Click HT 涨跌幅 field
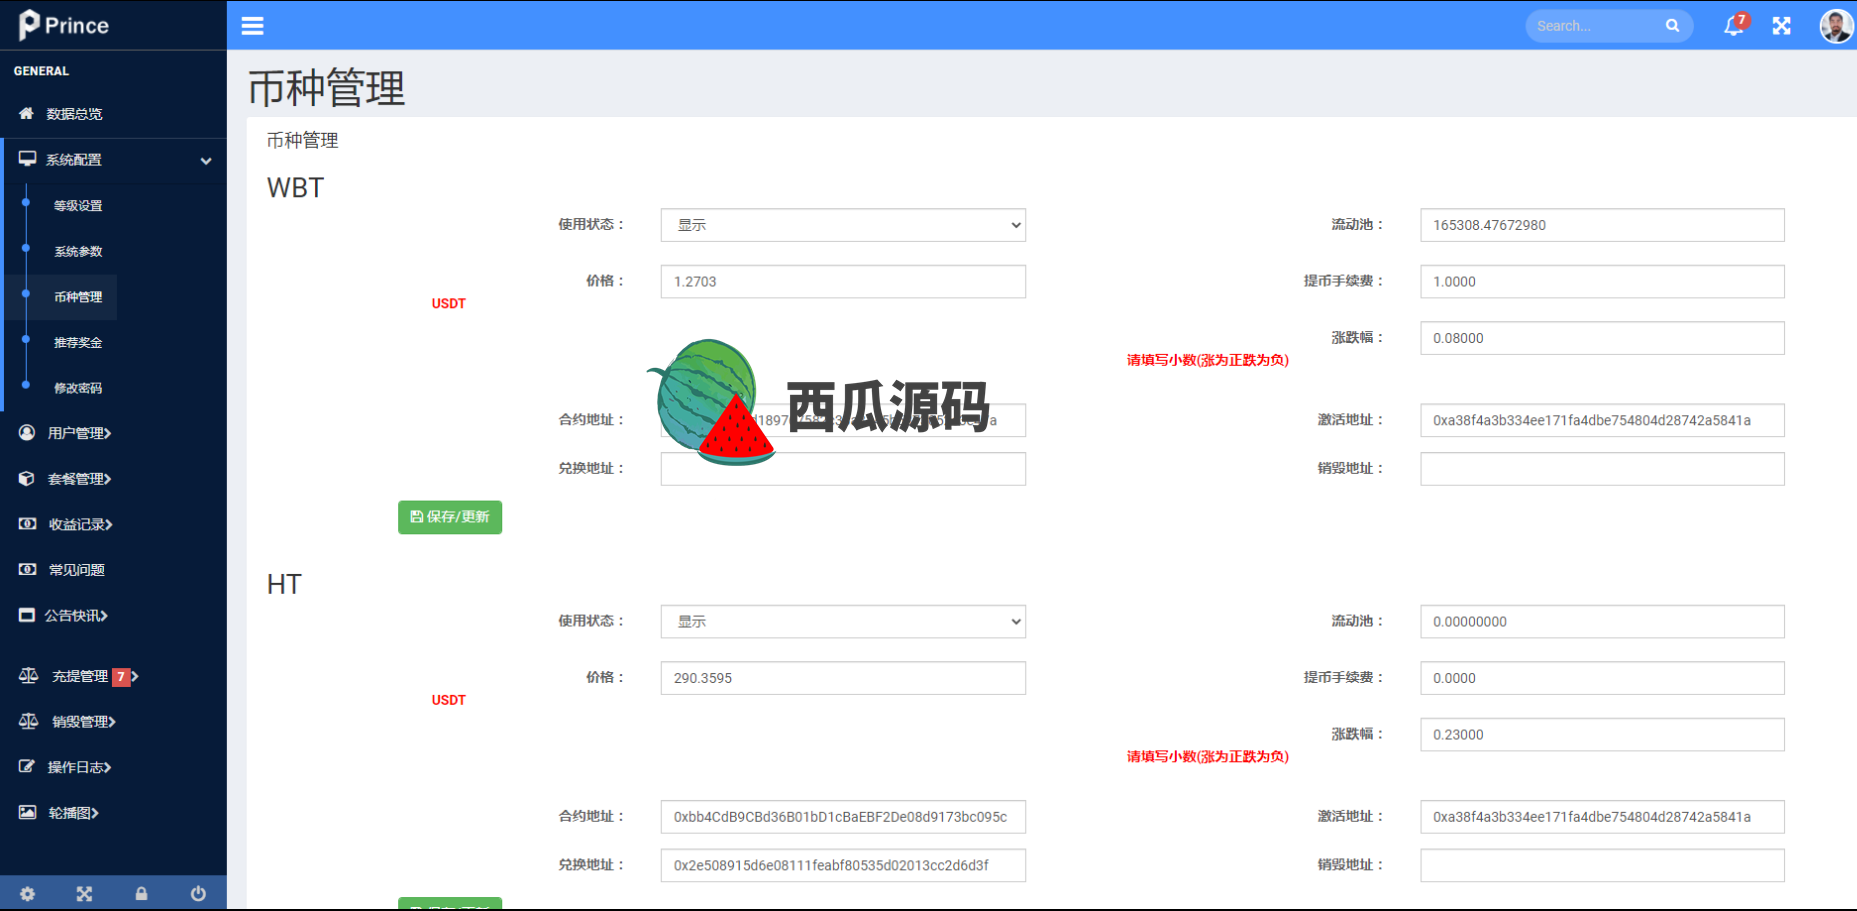Screen dimensions: 1857x911 pos(1602,735)
